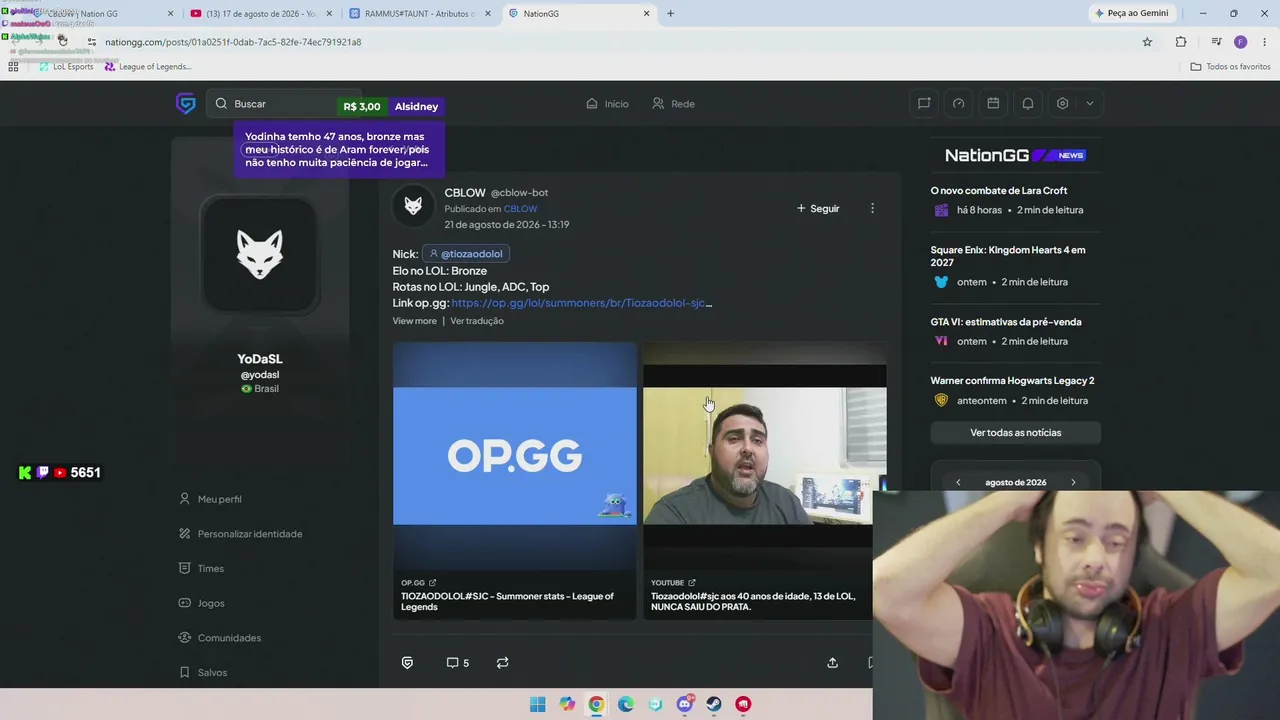Open the op.gg summoner link in the post

(581, 303)
